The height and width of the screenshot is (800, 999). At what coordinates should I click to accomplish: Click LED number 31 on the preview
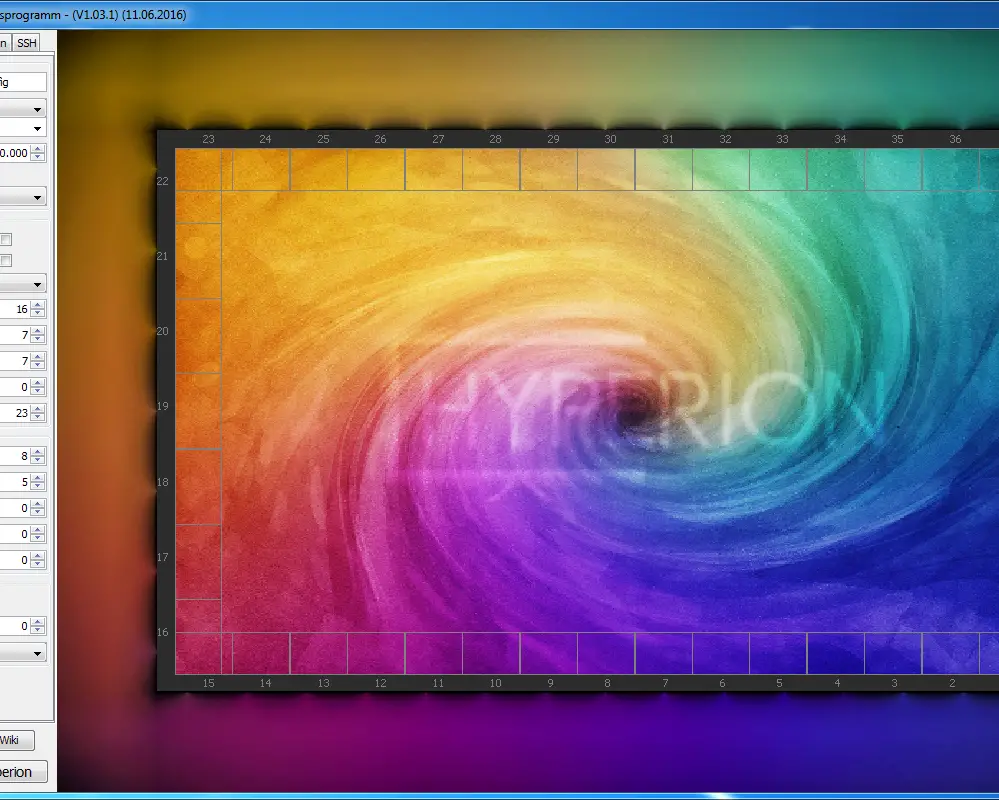668,139
